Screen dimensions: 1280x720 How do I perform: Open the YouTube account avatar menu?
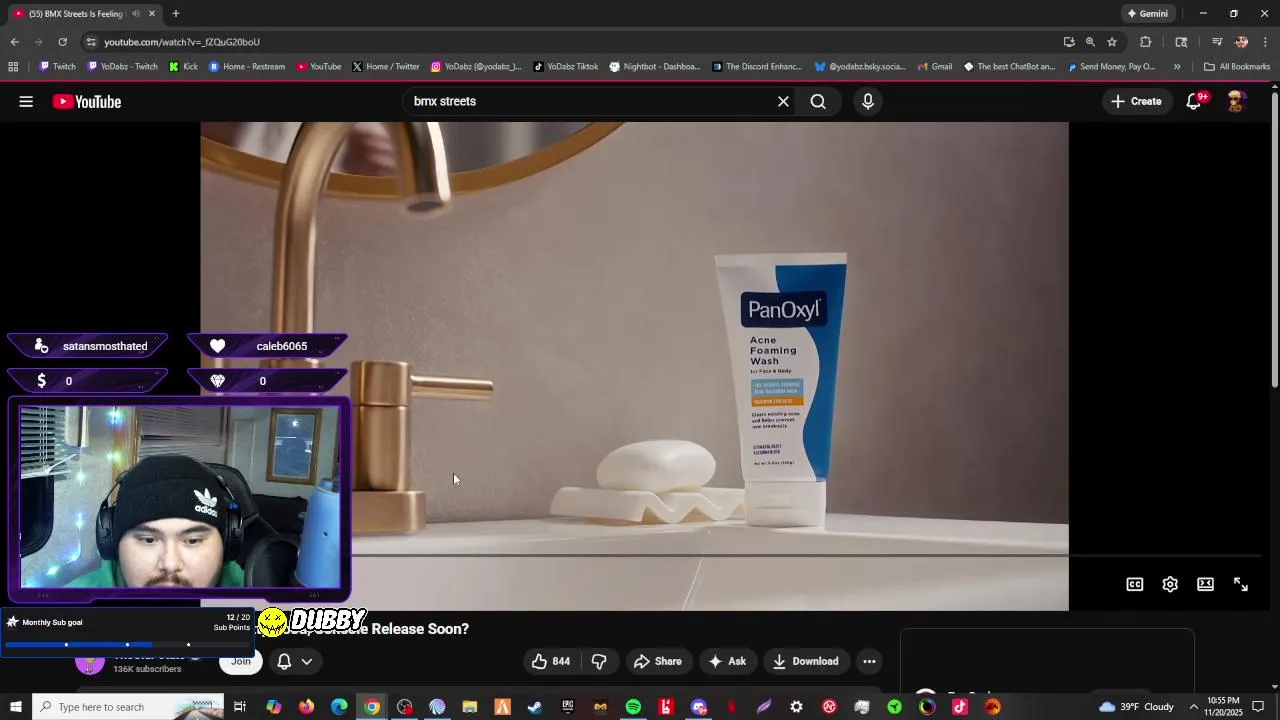[x=1236, y=101]
